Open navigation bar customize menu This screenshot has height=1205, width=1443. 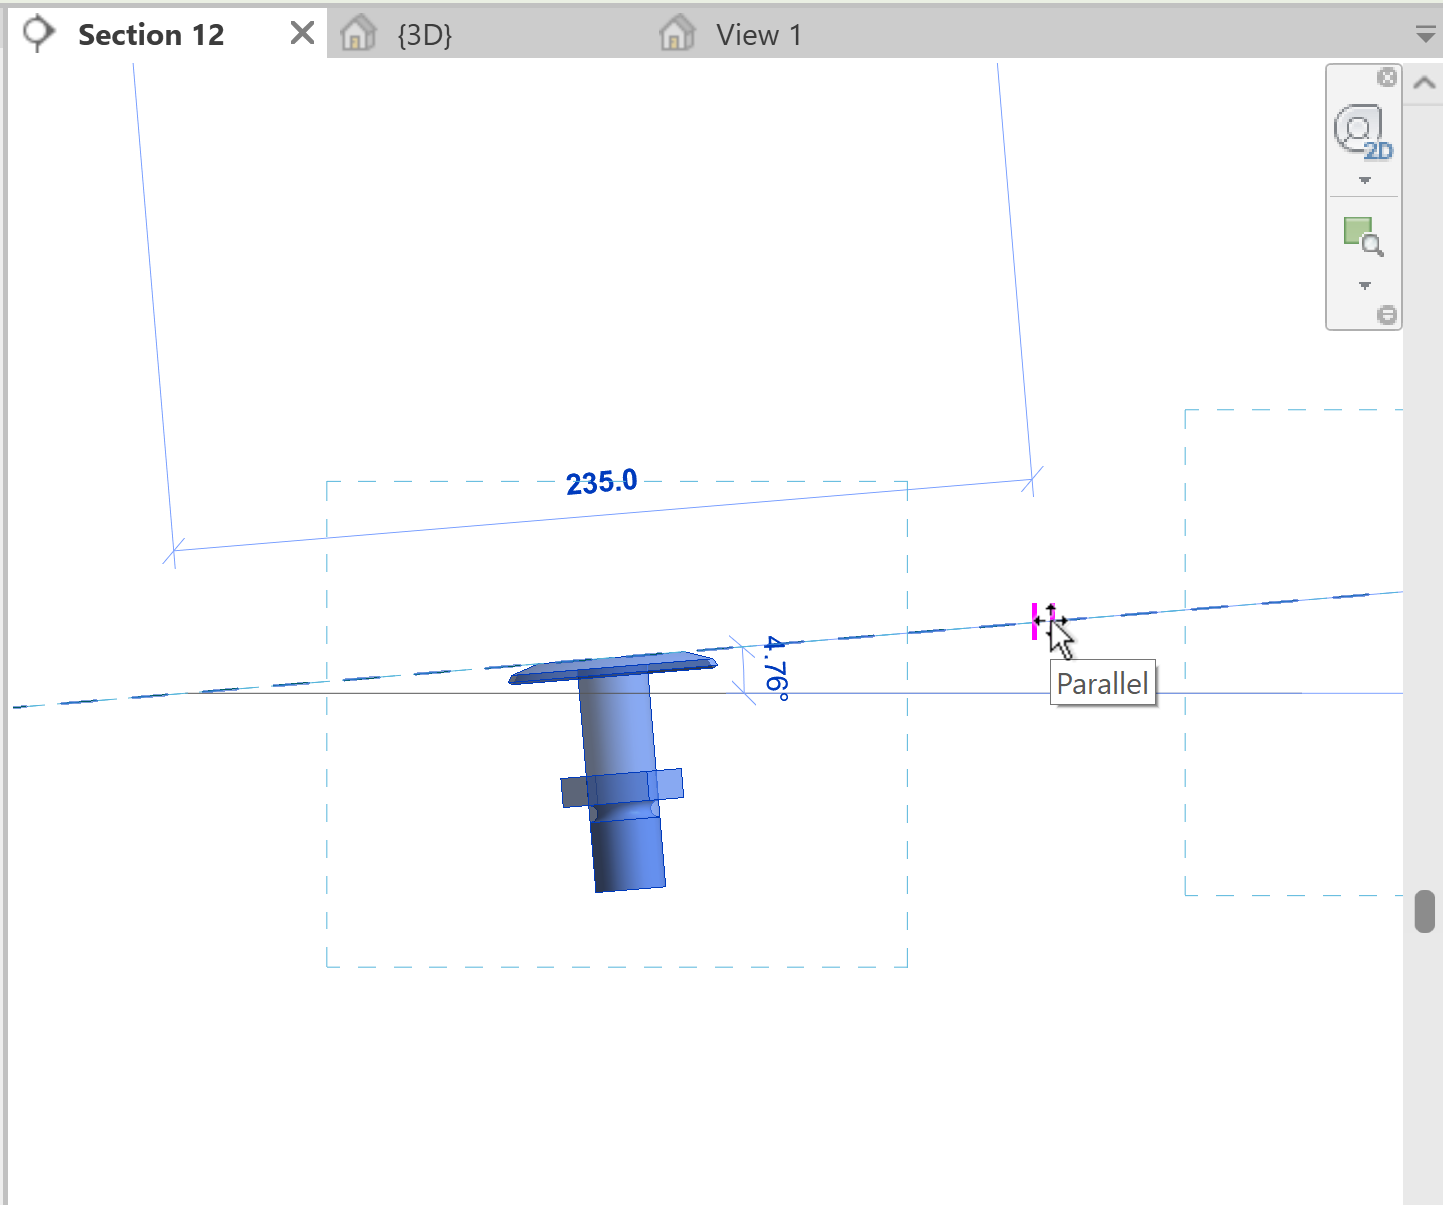pos(1387,315)
